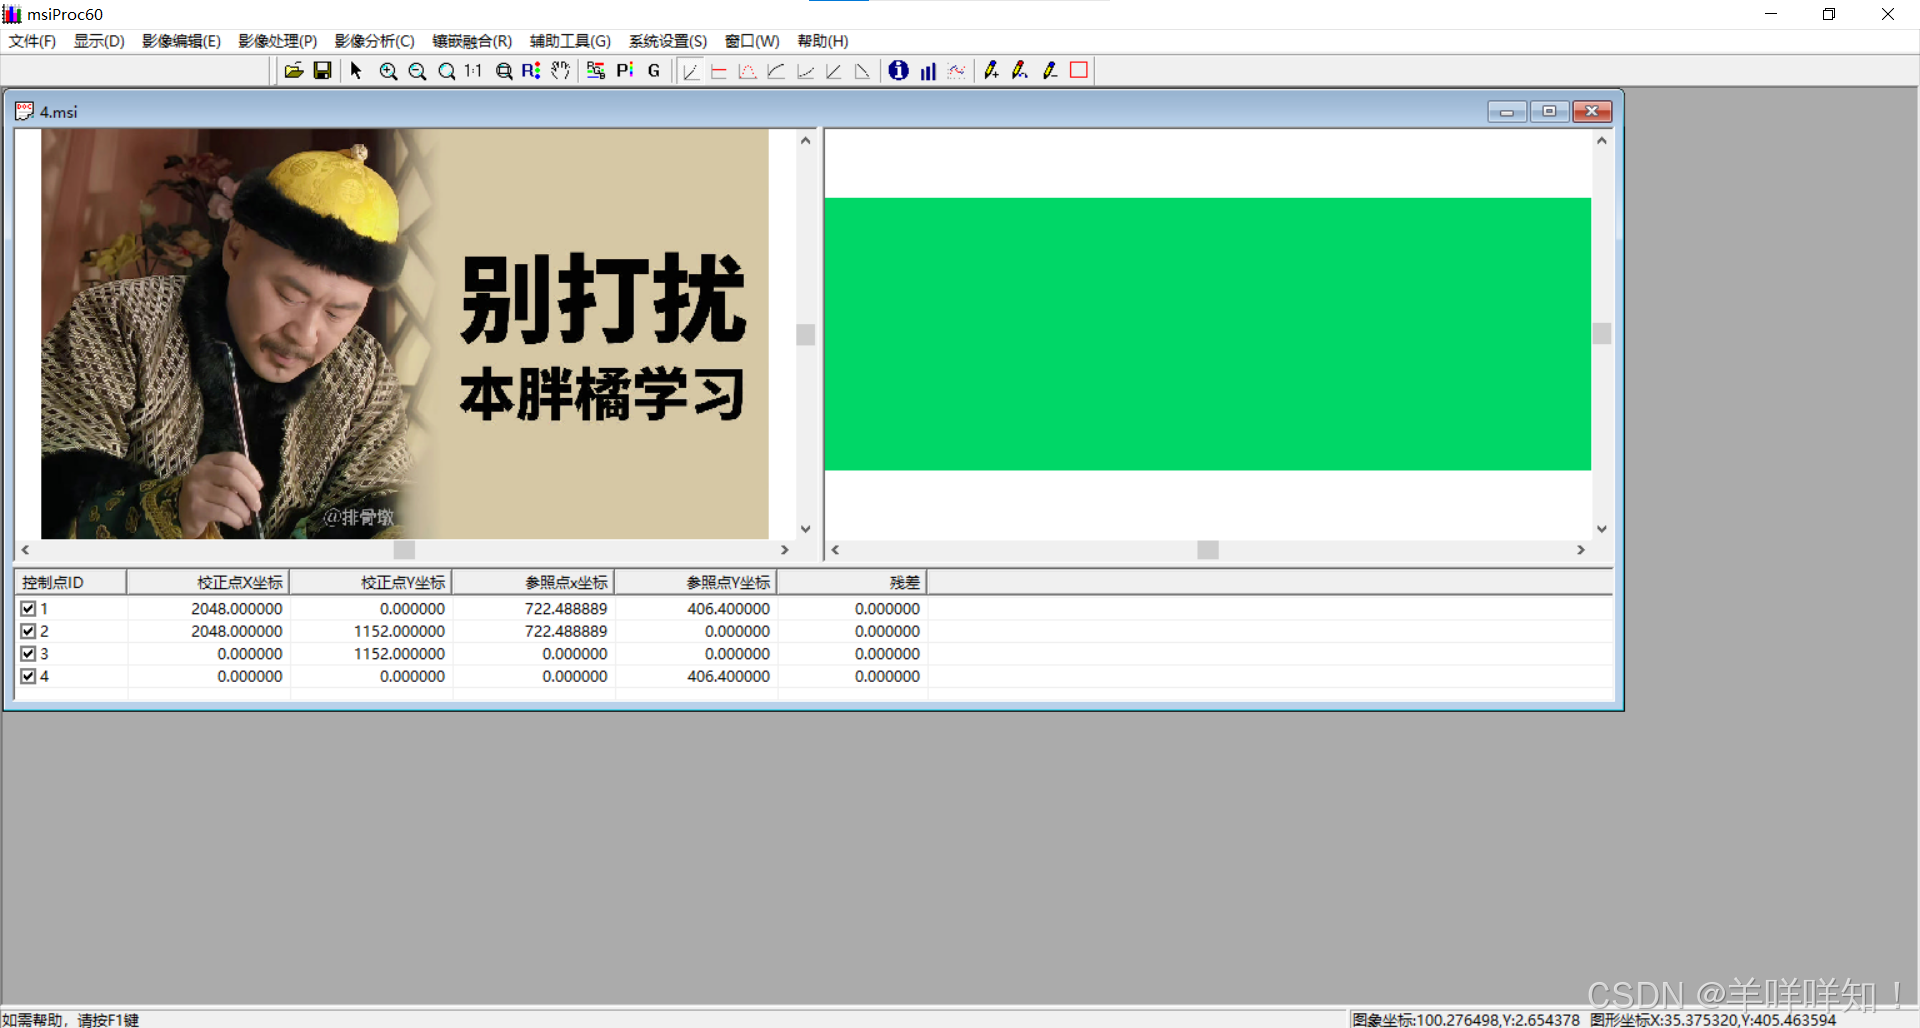The image size is (1920, 1028).
Task: Open the 帮助(H) menu
Action: [823, 41]
